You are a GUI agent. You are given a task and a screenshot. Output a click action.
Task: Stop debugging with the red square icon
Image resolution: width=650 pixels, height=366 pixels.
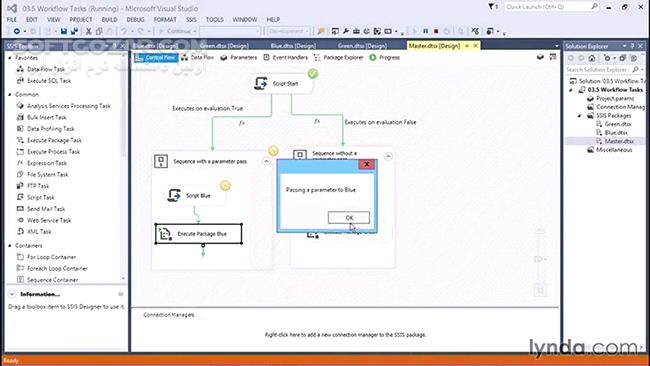[x=436, y=31]
